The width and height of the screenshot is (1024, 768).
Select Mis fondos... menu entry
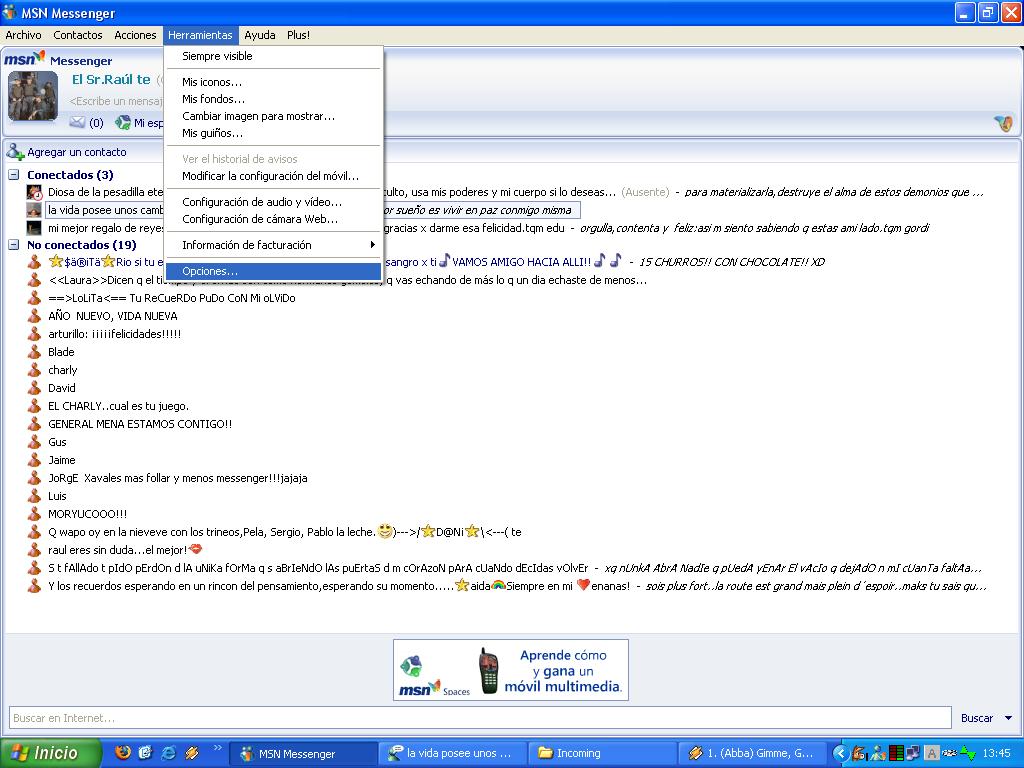pos(273,99)
